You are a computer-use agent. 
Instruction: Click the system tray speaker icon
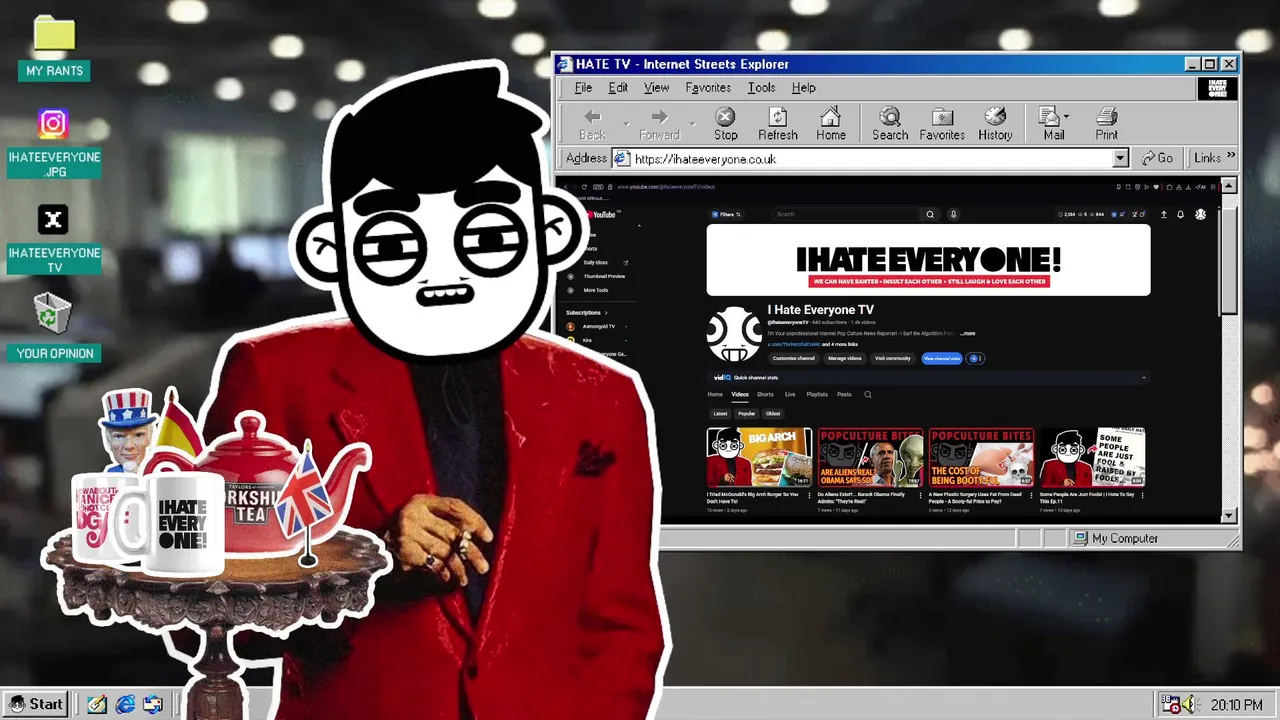pos(1190,705)
